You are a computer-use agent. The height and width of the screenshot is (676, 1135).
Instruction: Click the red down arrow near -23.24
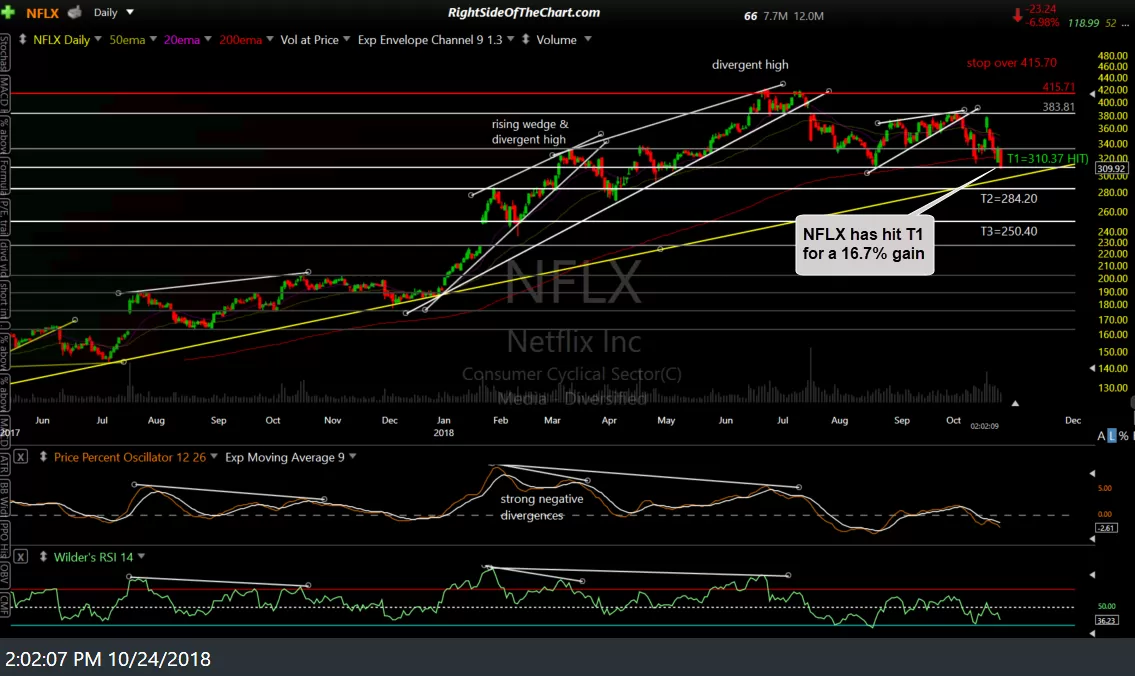[x=1017, y=14]
